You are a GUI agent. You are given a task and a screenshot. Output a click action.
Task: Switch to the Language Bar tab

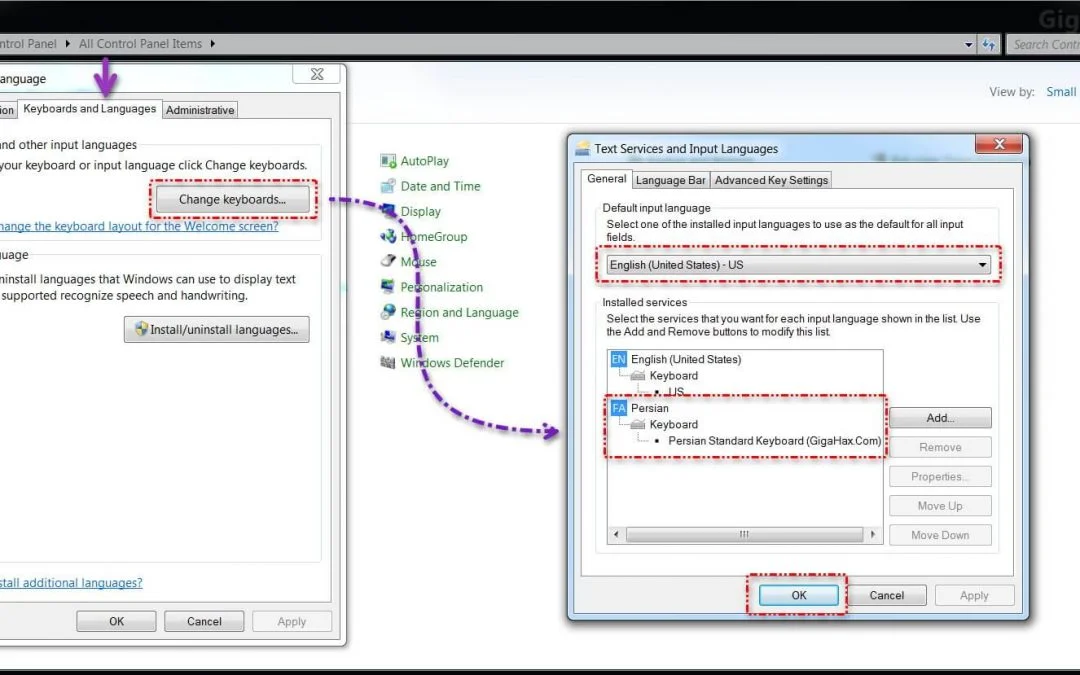coord(670,180)
